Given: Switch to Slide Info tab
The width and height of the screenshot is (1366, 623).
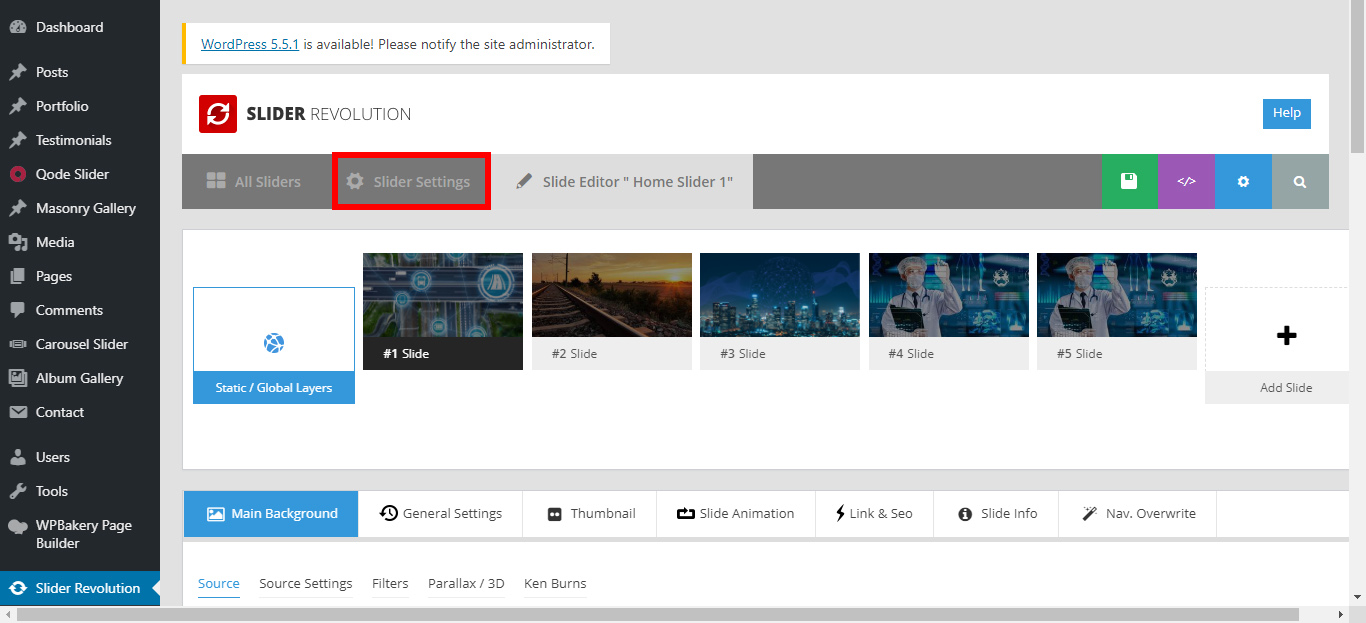Looking at the screenshot, I should tap(996, 514).
